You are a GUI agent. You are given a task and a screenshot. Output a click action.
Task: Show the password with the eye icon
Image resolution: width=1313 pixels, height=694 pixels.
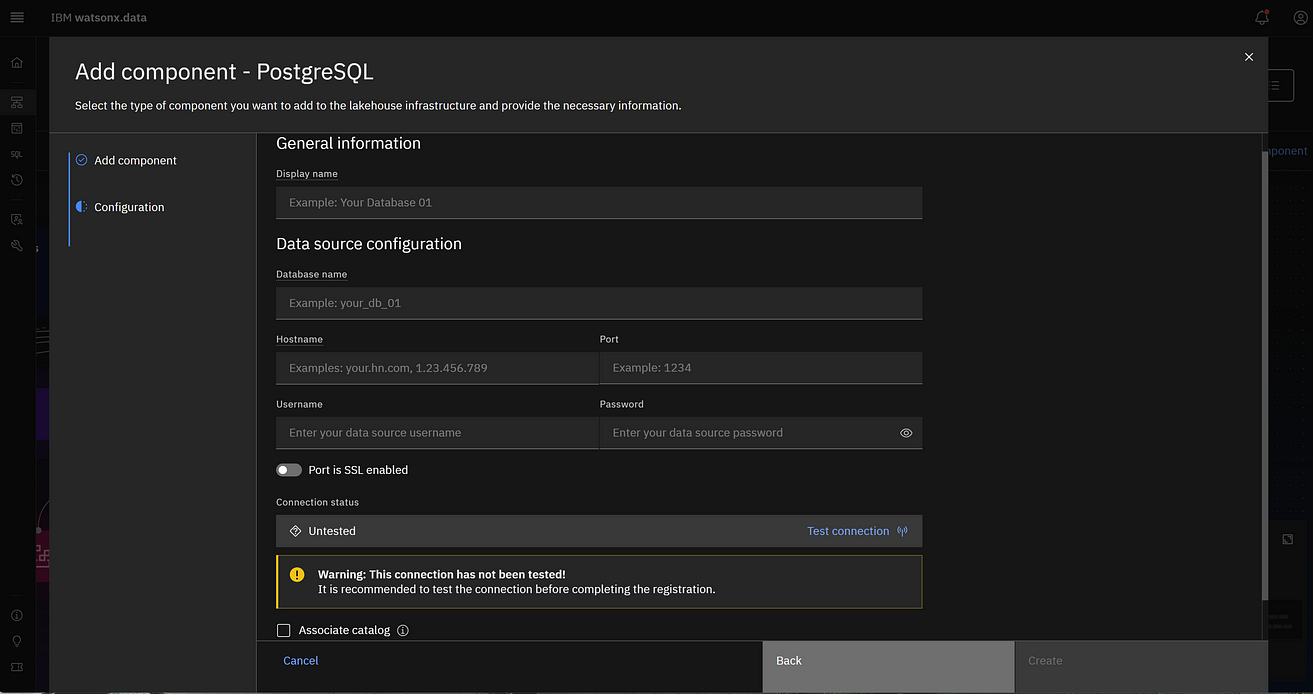(x=906, y=433)
